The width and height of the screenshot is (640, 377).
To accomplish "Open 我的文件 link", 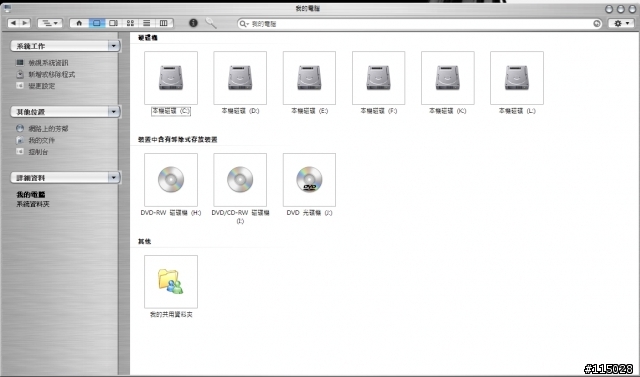I will pos(41,140).
